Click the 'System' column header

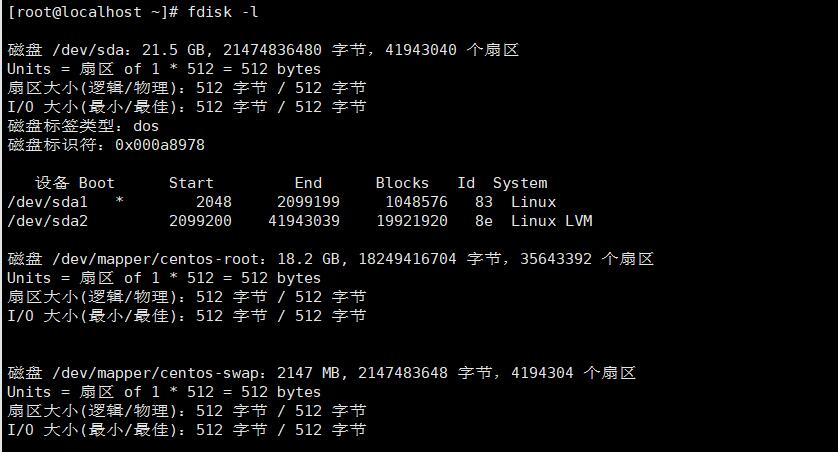[x=520, y=183]
